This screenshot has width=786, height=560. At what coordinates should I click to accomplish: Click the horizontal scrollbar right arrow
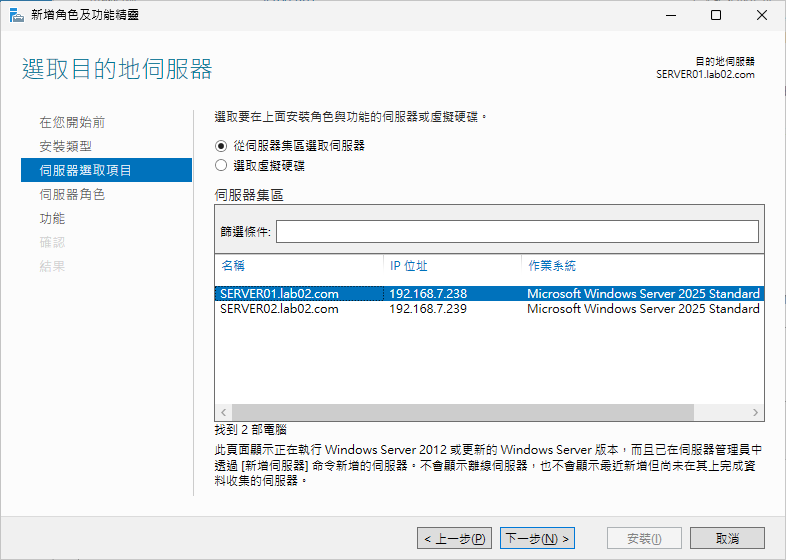coord(755,413)
